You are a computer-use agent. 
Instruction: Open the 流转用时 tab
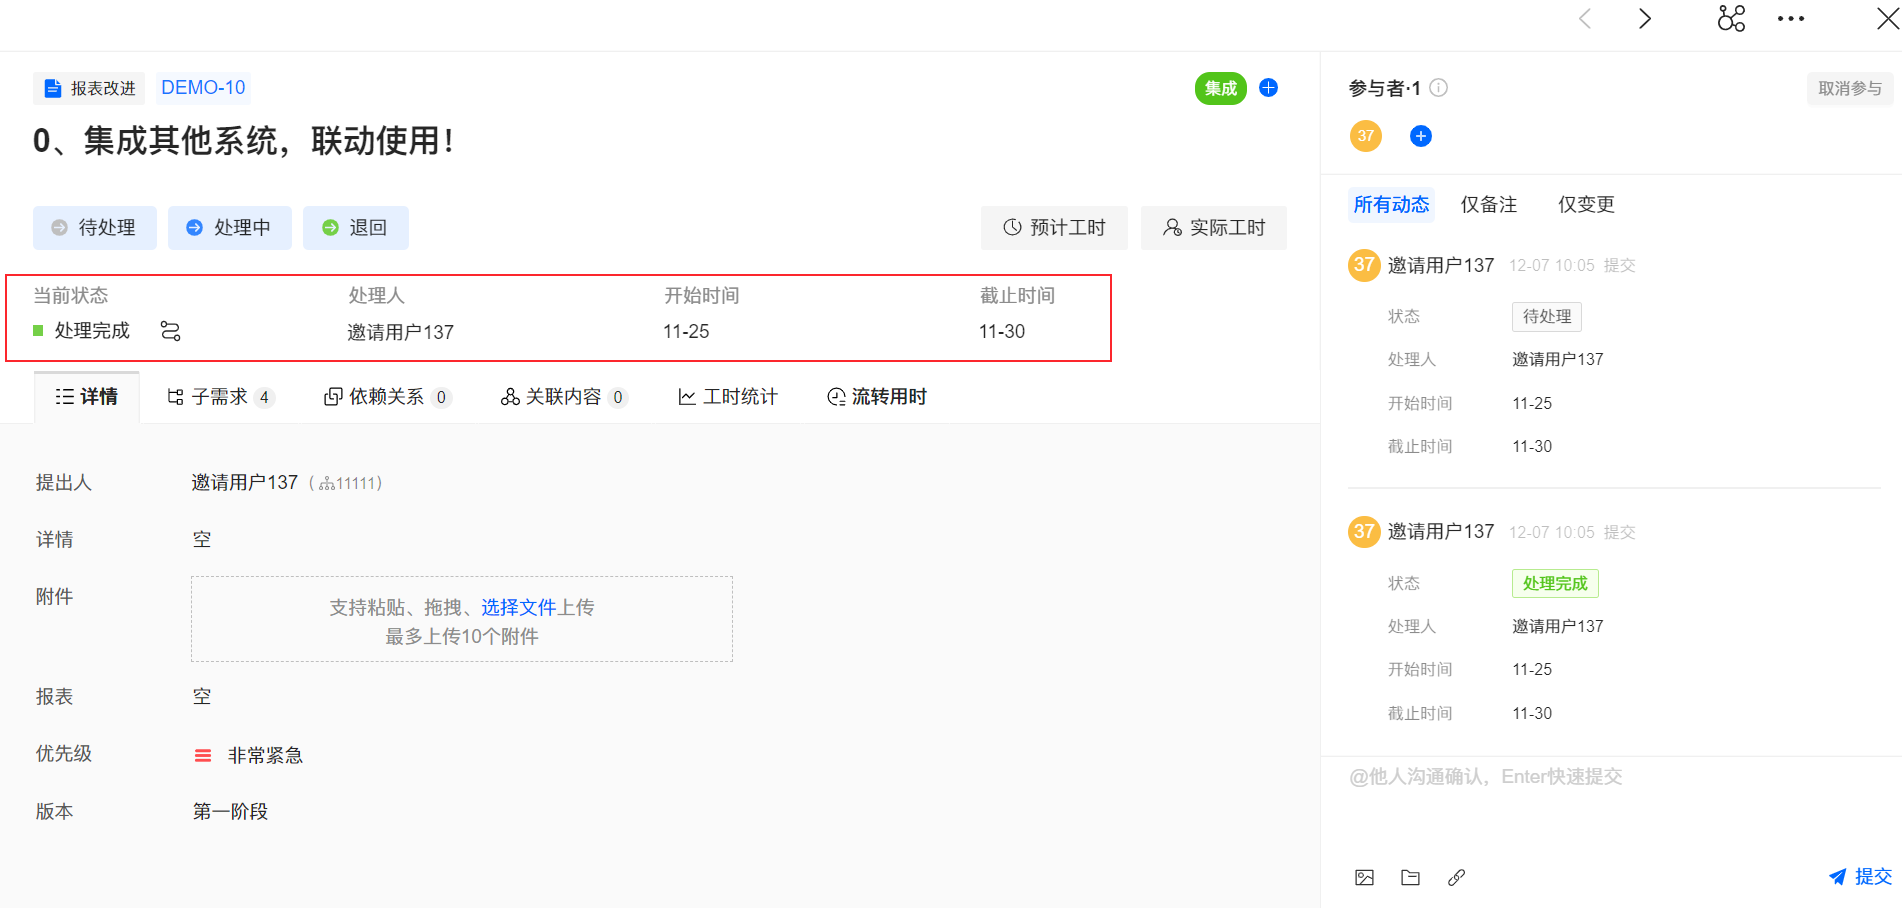[x=877, y=397]
